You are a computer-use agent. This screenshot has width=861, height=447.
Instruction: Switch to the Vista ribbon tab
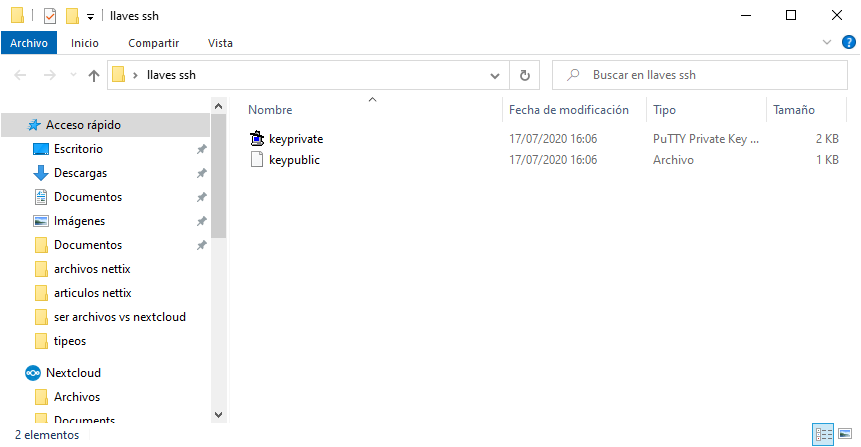coord(220,43)
